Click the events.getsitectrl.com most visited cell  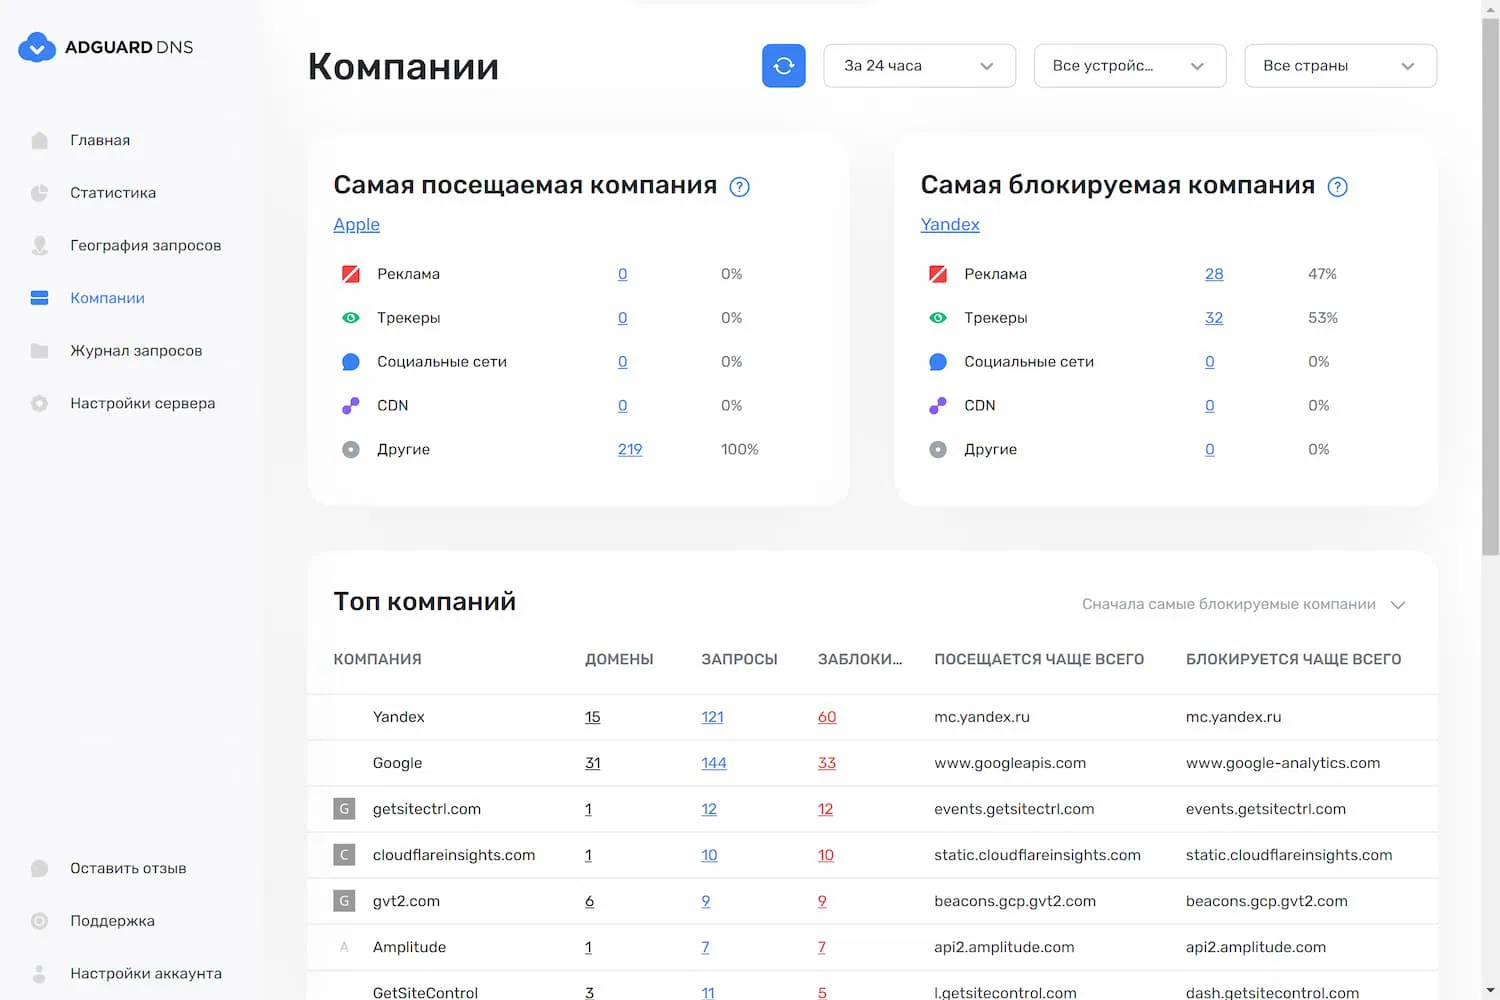[1014, 809]
